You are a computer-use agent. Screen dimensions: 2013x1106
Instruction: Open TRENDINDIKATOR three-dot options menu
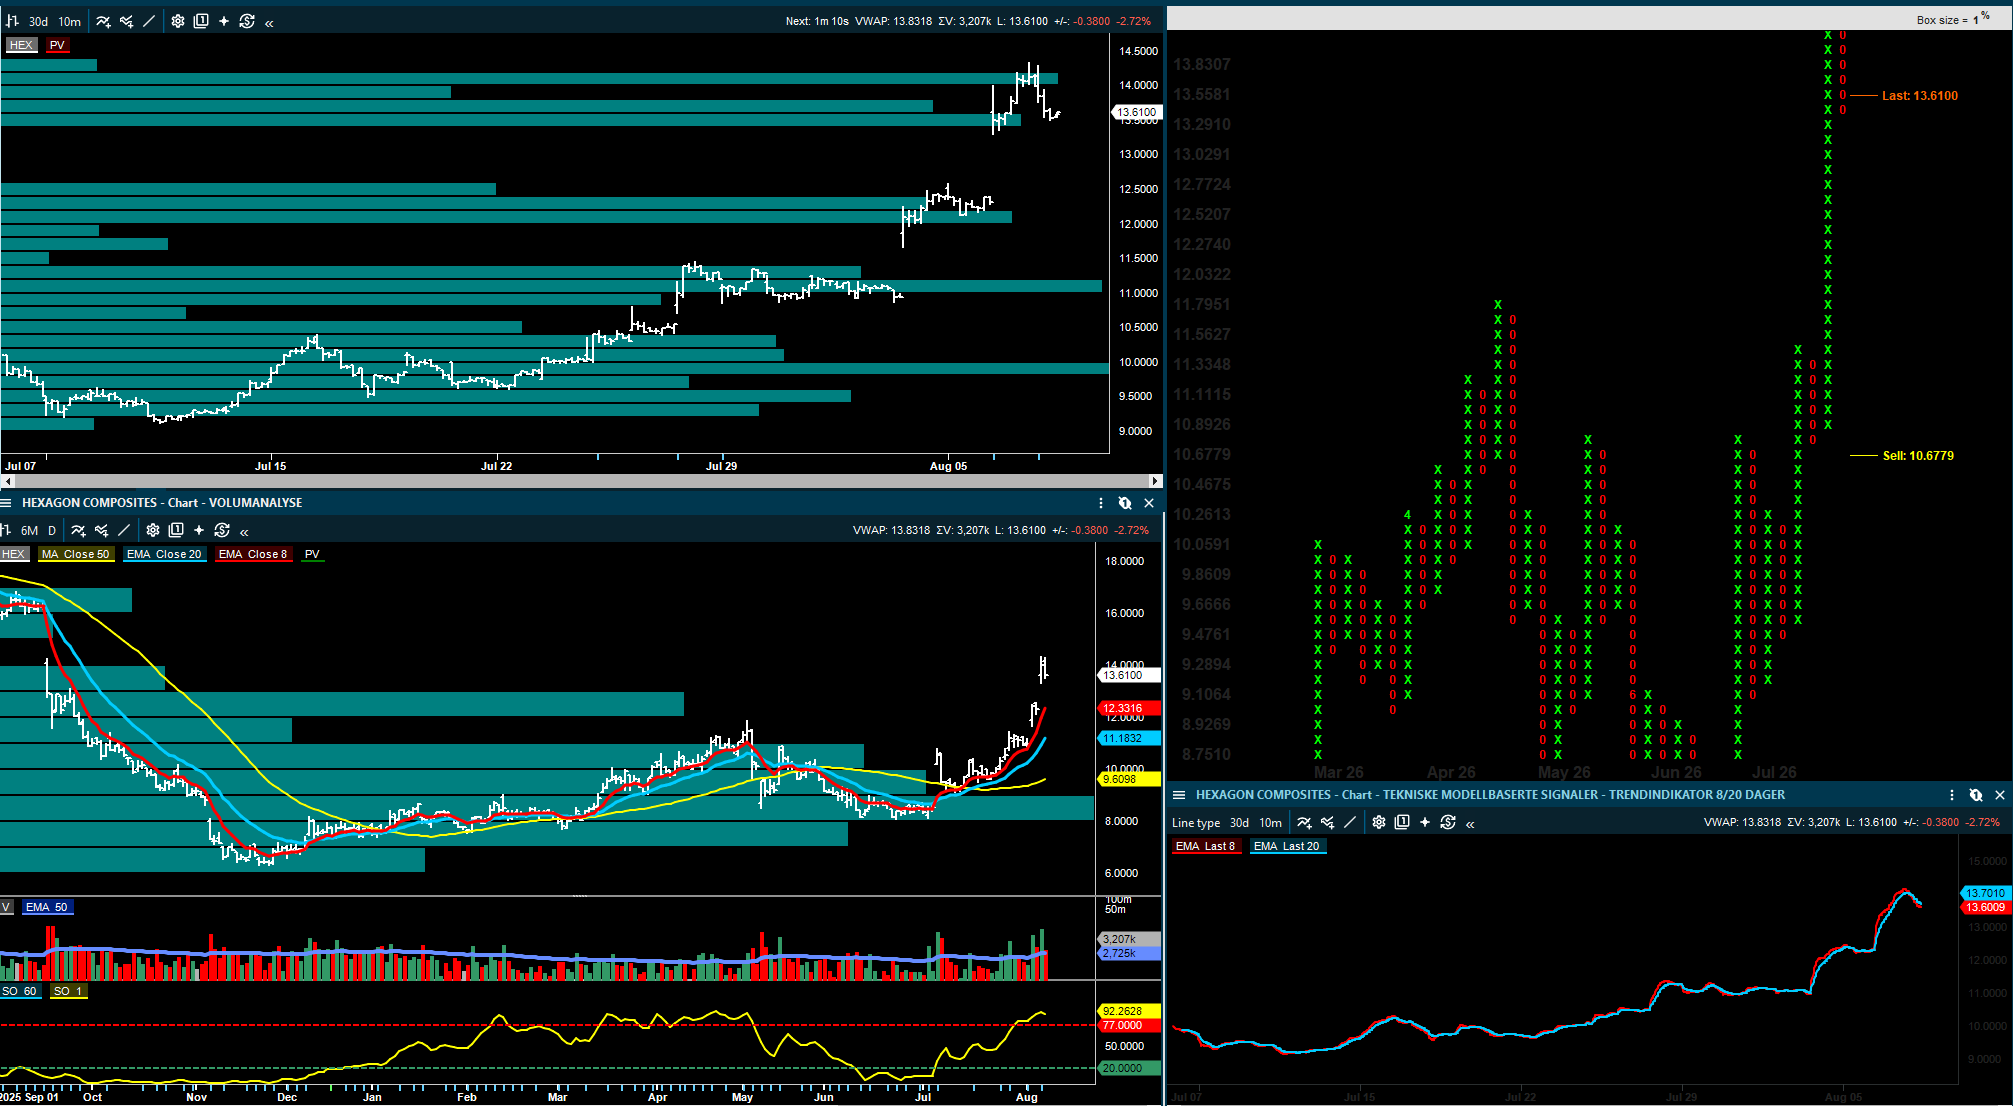1952,795
